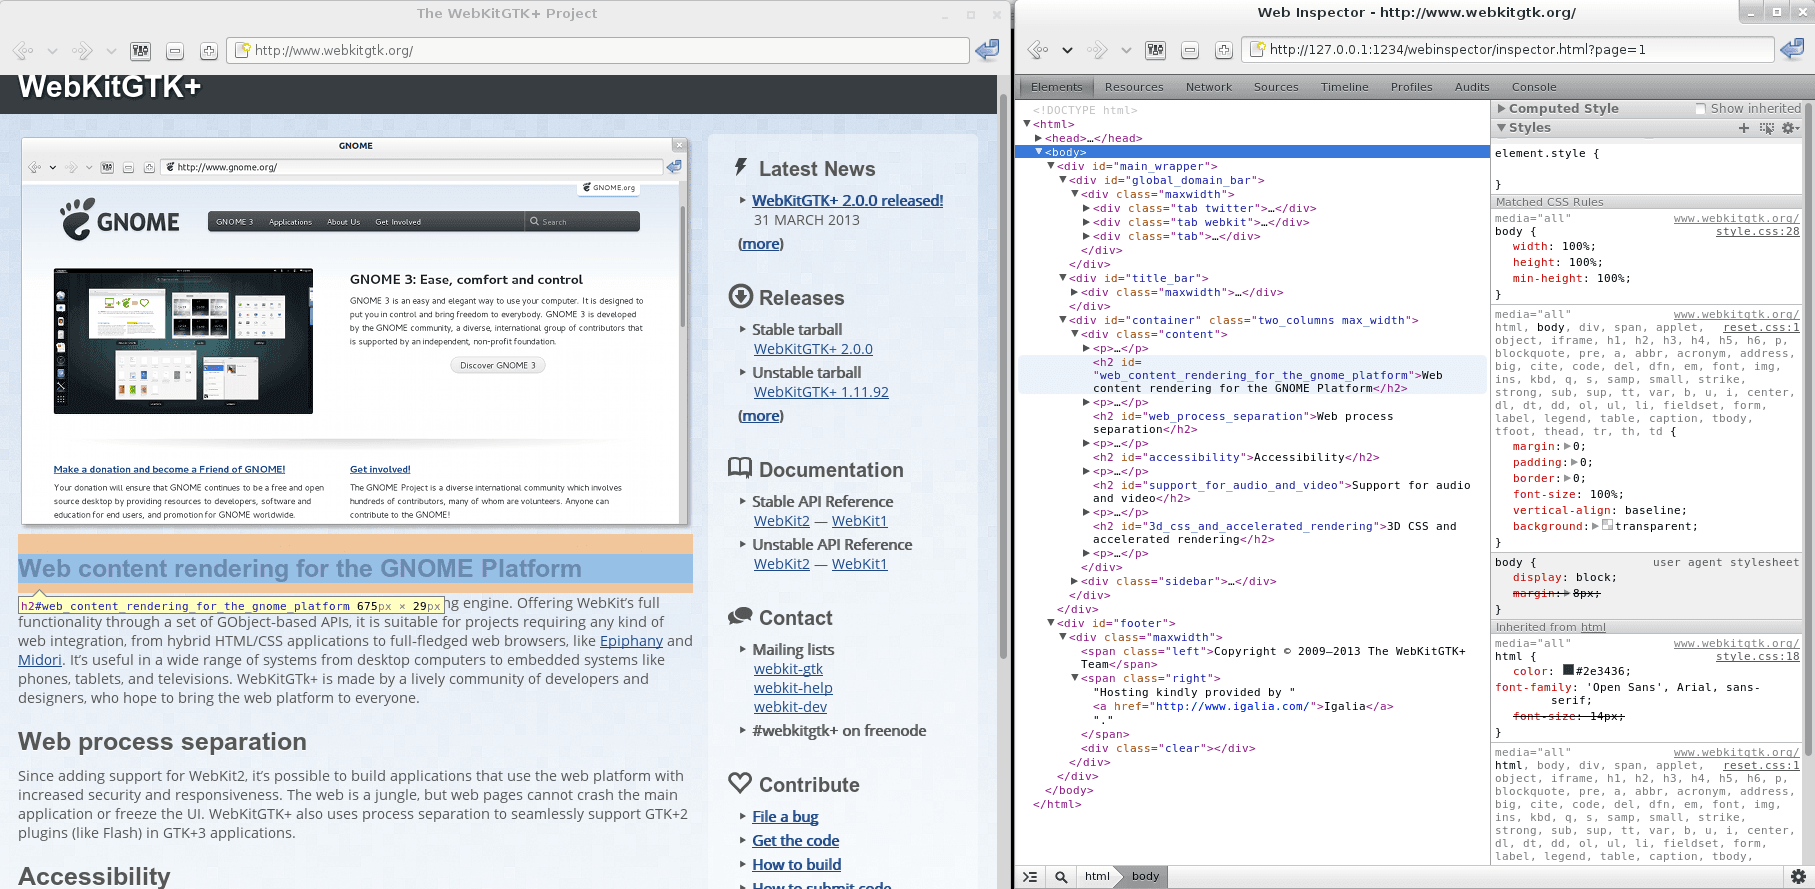Zoom out in the Web Inspector toolbar

click(1190, 50)
